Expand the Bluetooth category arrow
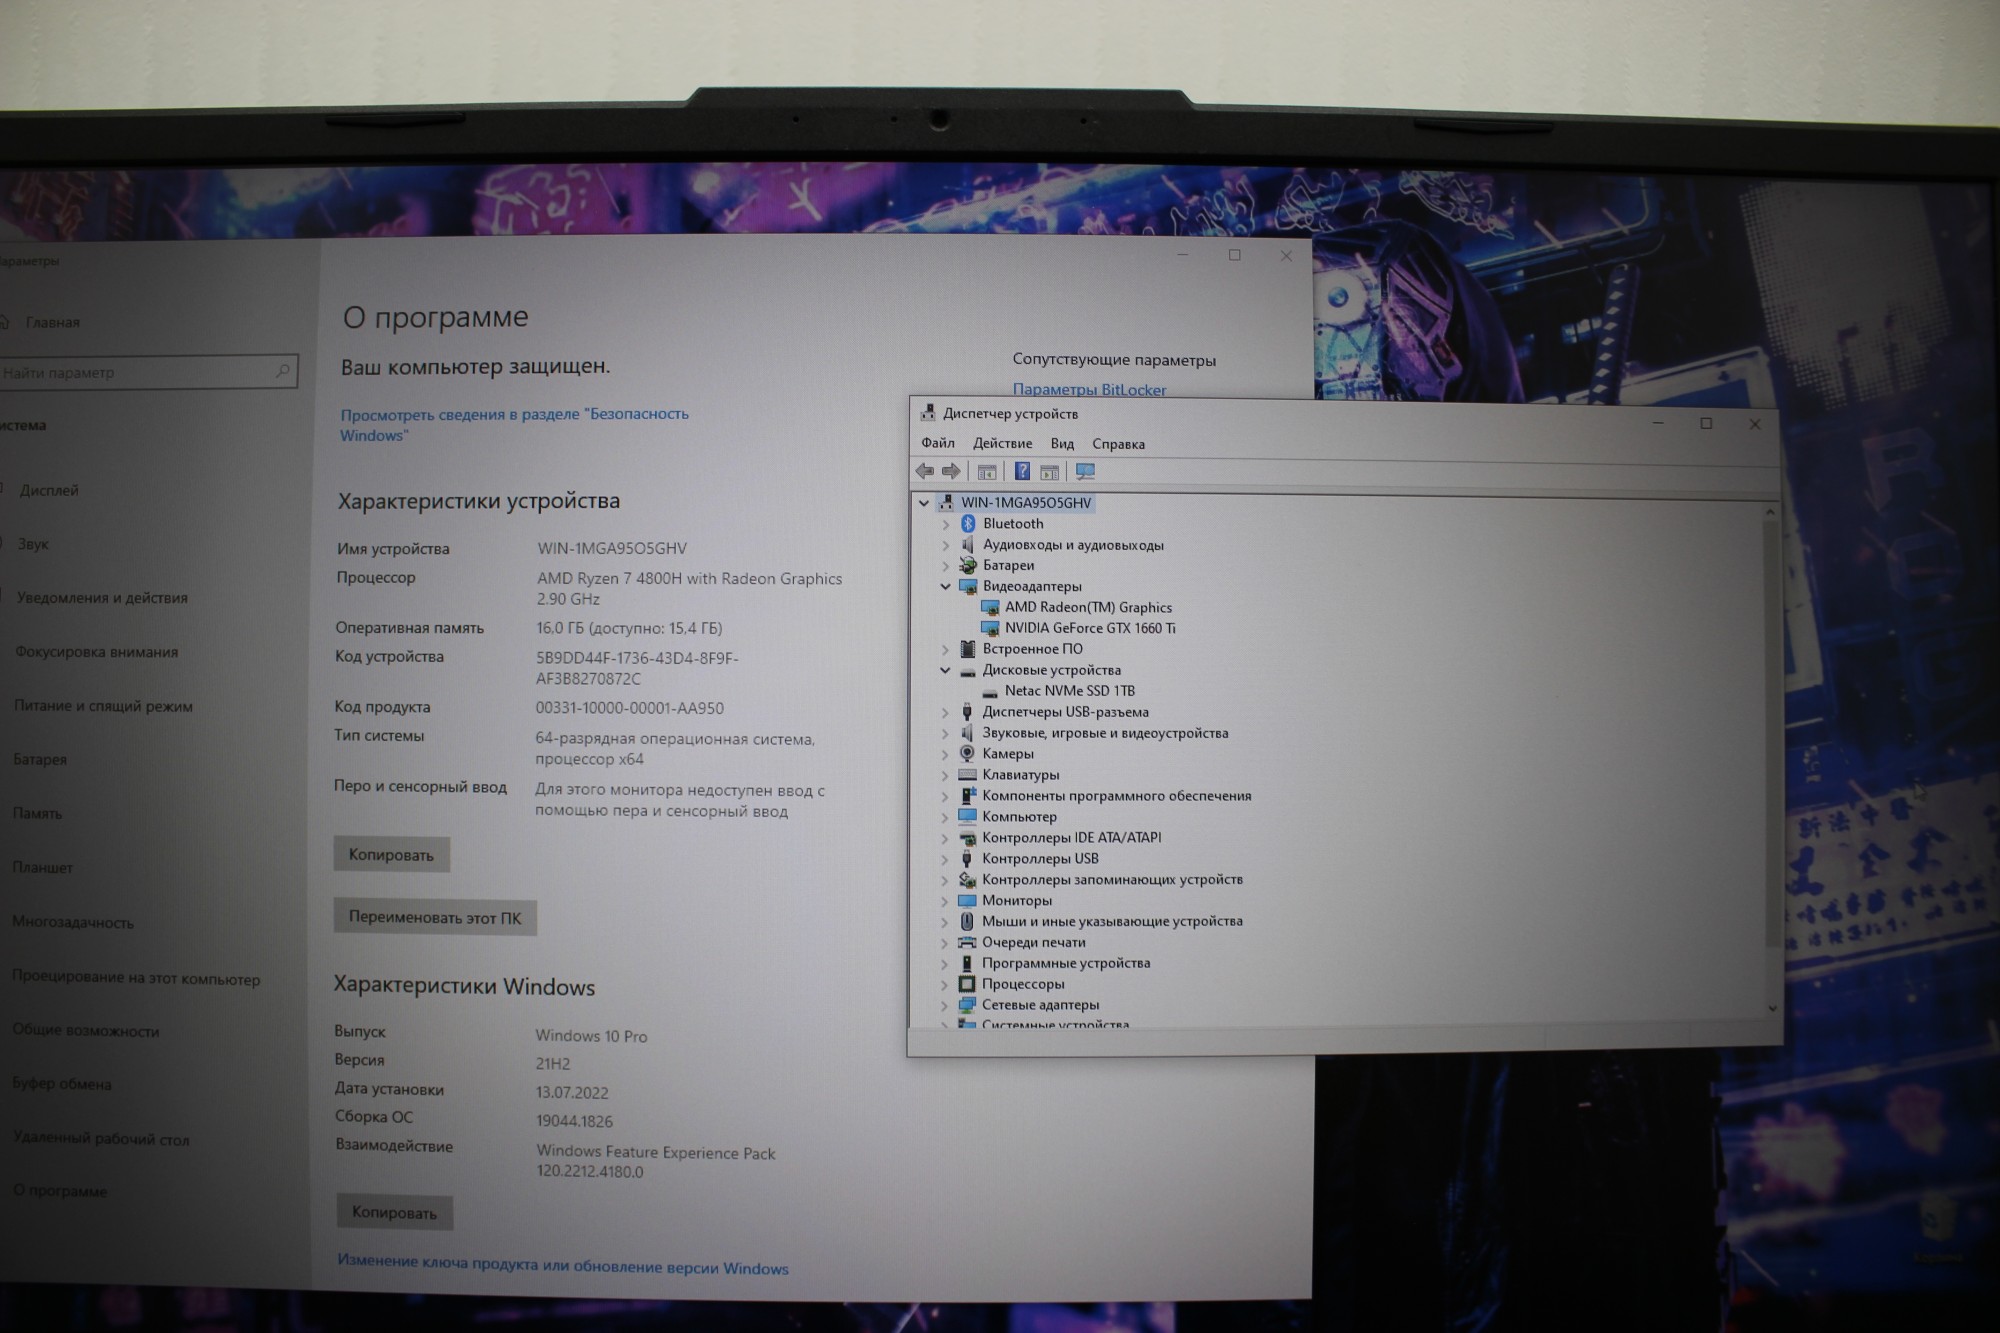The height and width of the screenshot is (1333, 2000). tap(946, 524)
